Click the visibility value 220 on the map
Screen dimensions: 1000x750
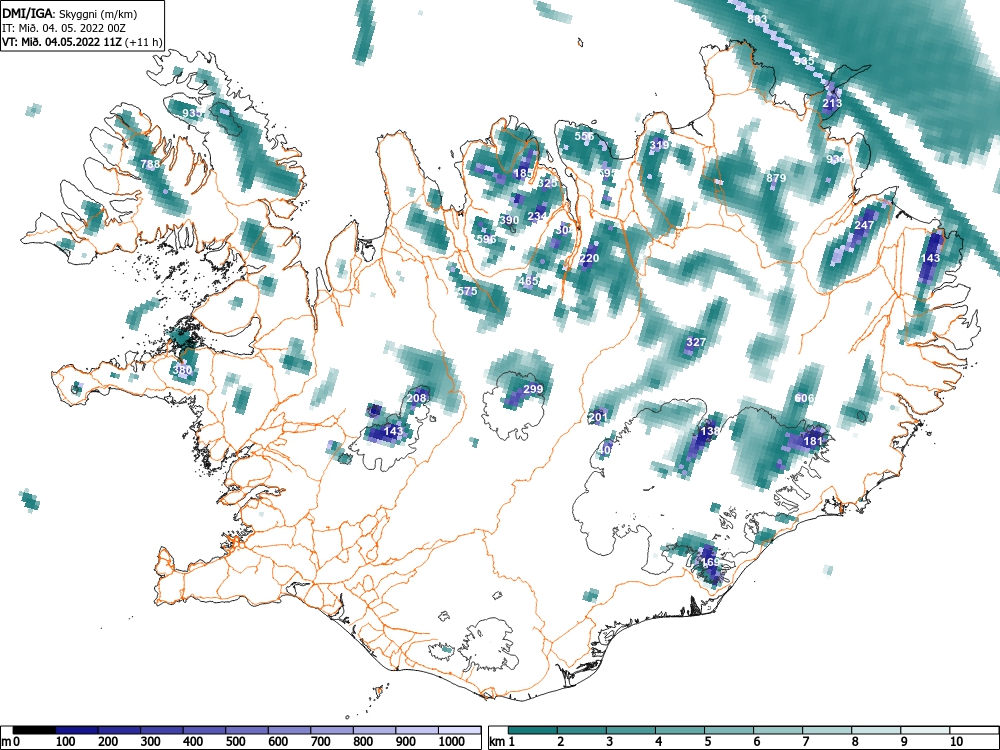(x=589, y=258)
